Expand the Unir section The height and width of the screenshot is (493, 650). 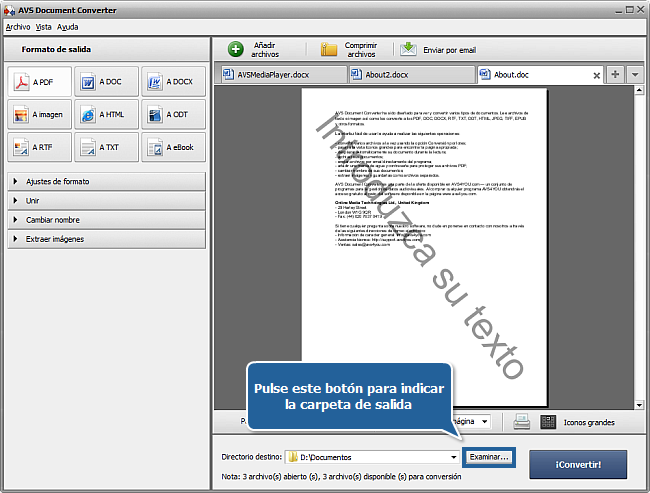tap(107, 201)
